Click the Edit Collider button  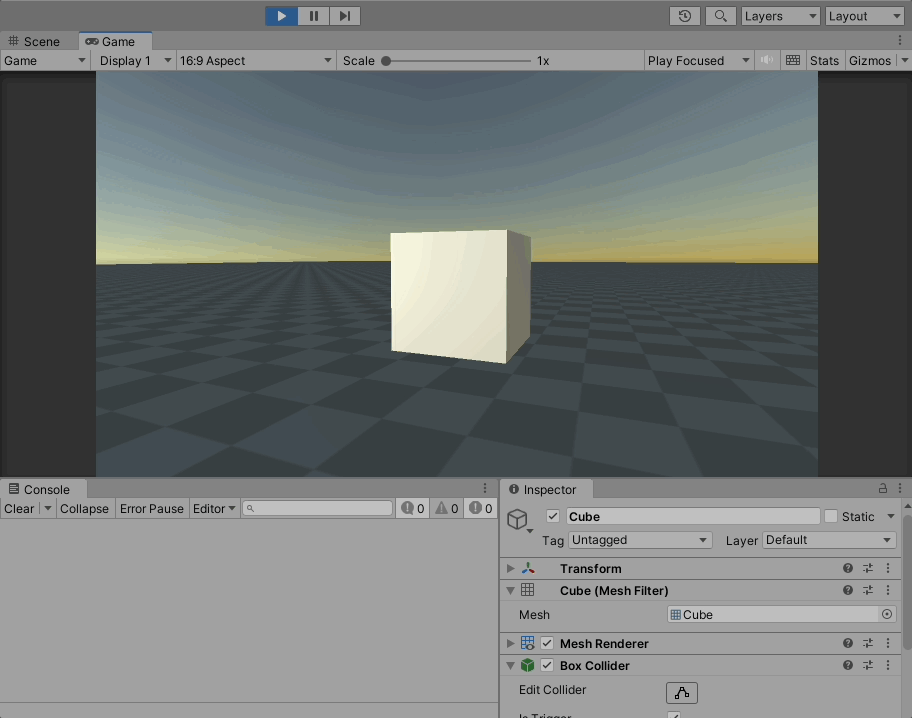coord(681,692)
